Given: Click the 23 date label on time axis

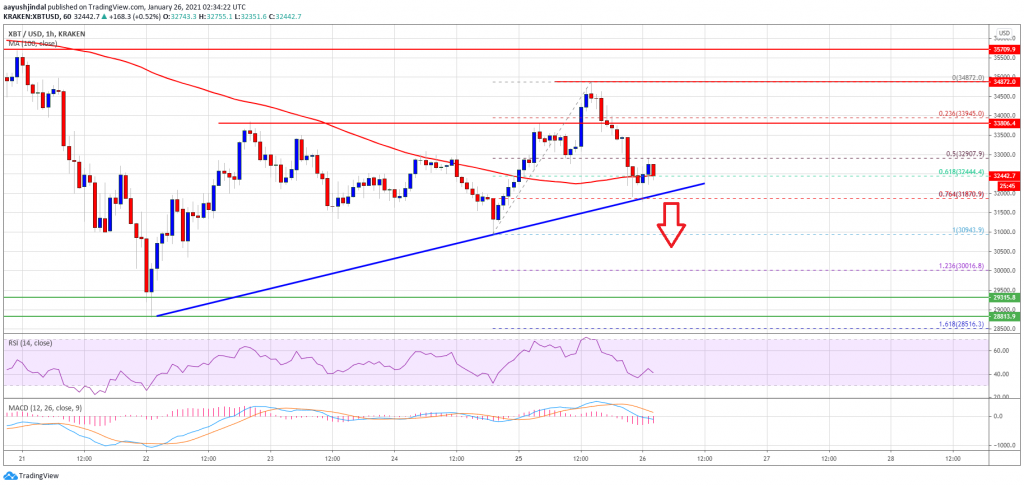Looking at the screenshot, I should click(x=270, y=457).
